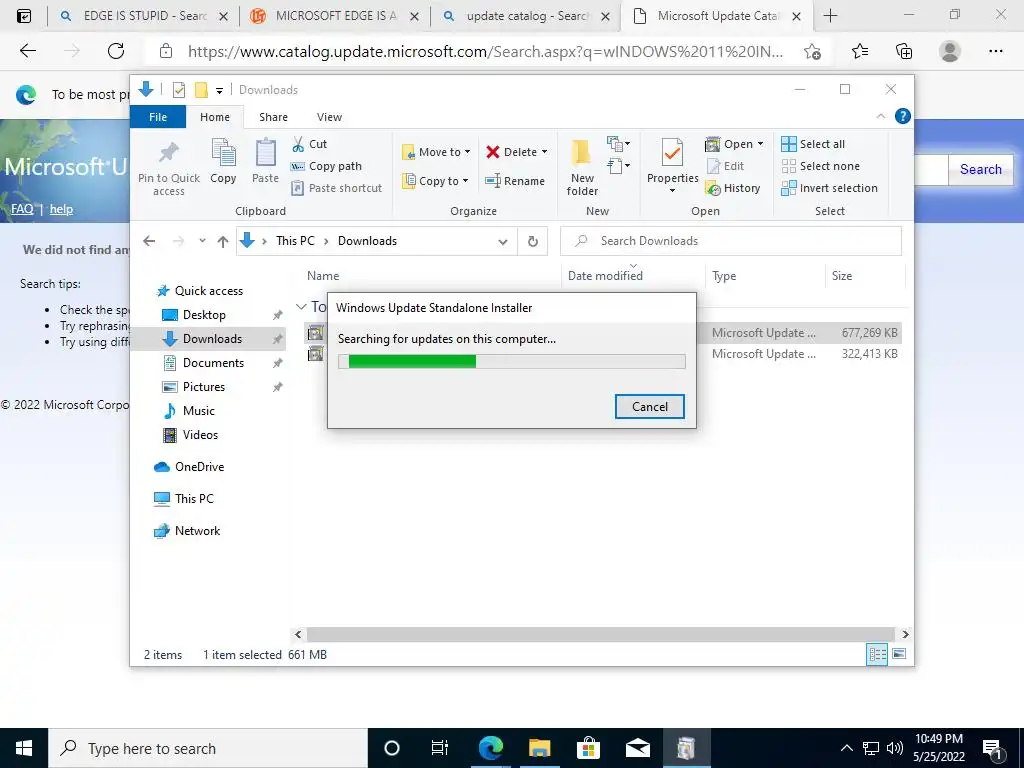Switch to the Home ribbon tab
Image resolution: width=1024 pixels, height=768 pixels.
coord(215,117)
